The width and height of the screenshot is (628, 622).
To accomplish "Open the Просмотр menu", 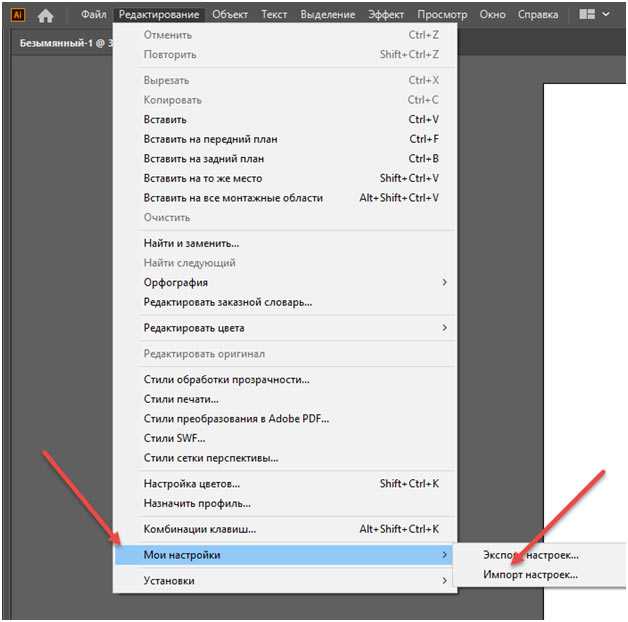I will pos(442,15).
